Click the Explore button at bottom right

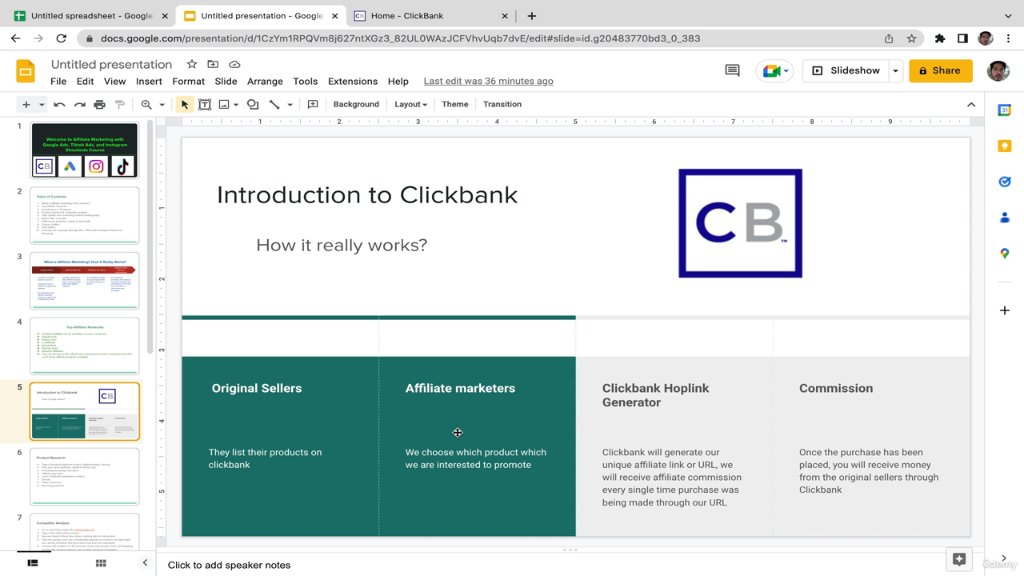click(x=959, y=559)
